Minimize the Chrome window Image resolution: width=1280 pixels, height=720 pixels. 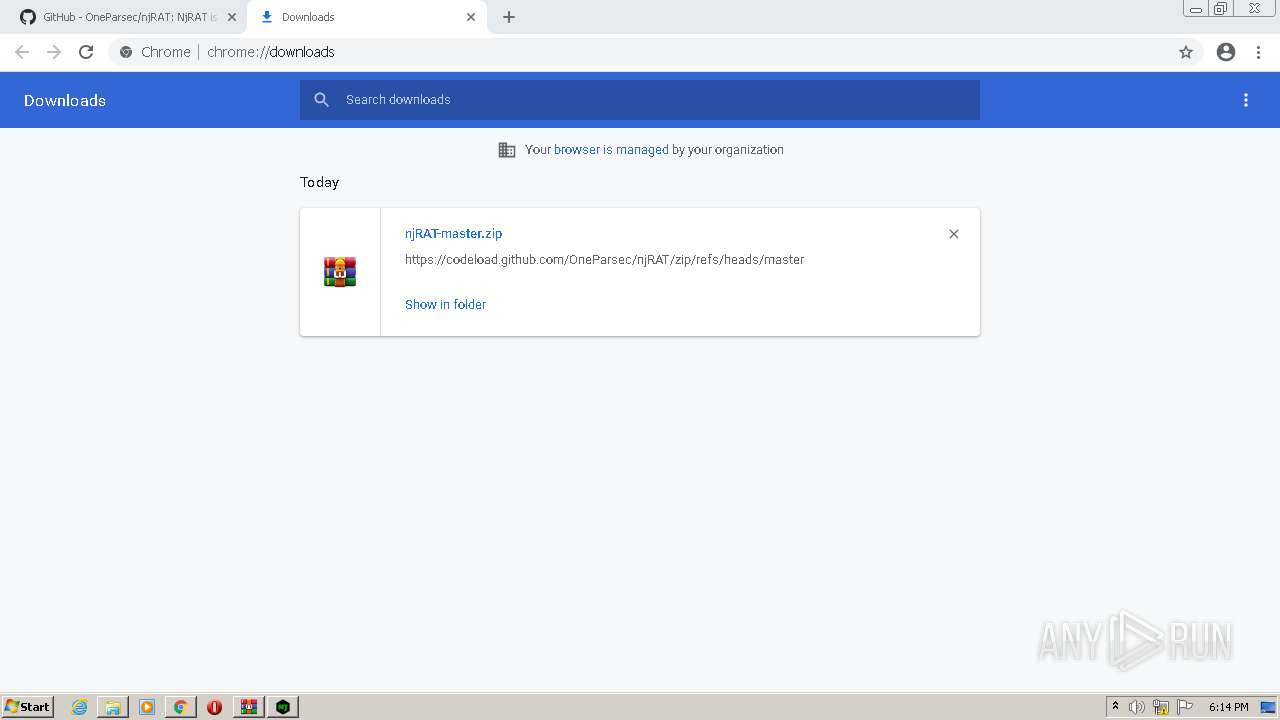(x=1196, y=9)
